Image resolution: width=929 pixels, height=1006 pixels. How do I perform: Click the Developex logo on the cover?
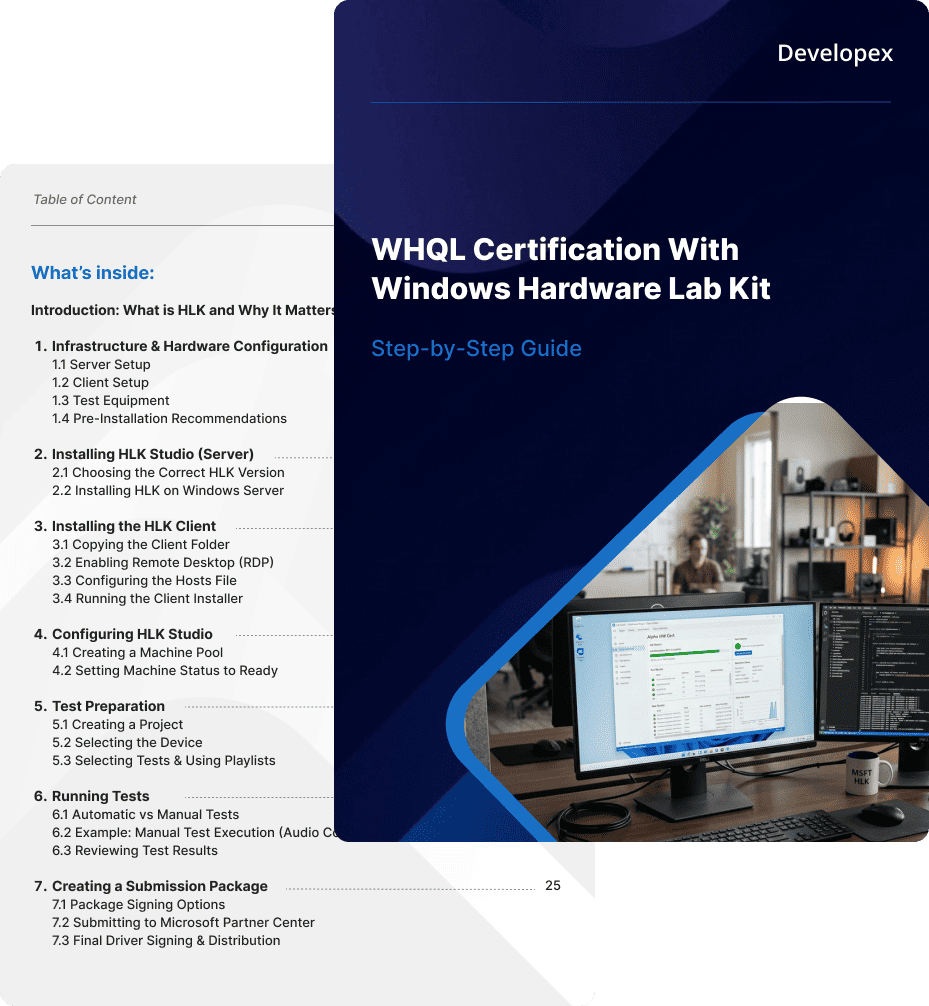click(835, 54)
